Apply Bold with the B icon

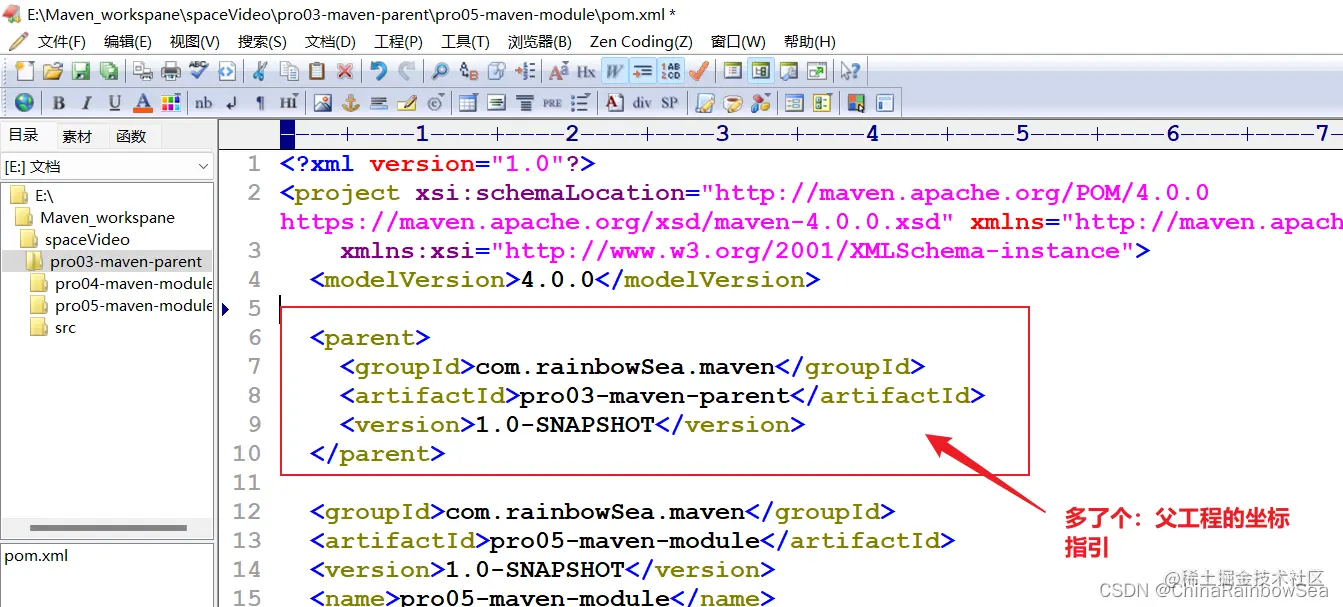click(x=59, y=102)
